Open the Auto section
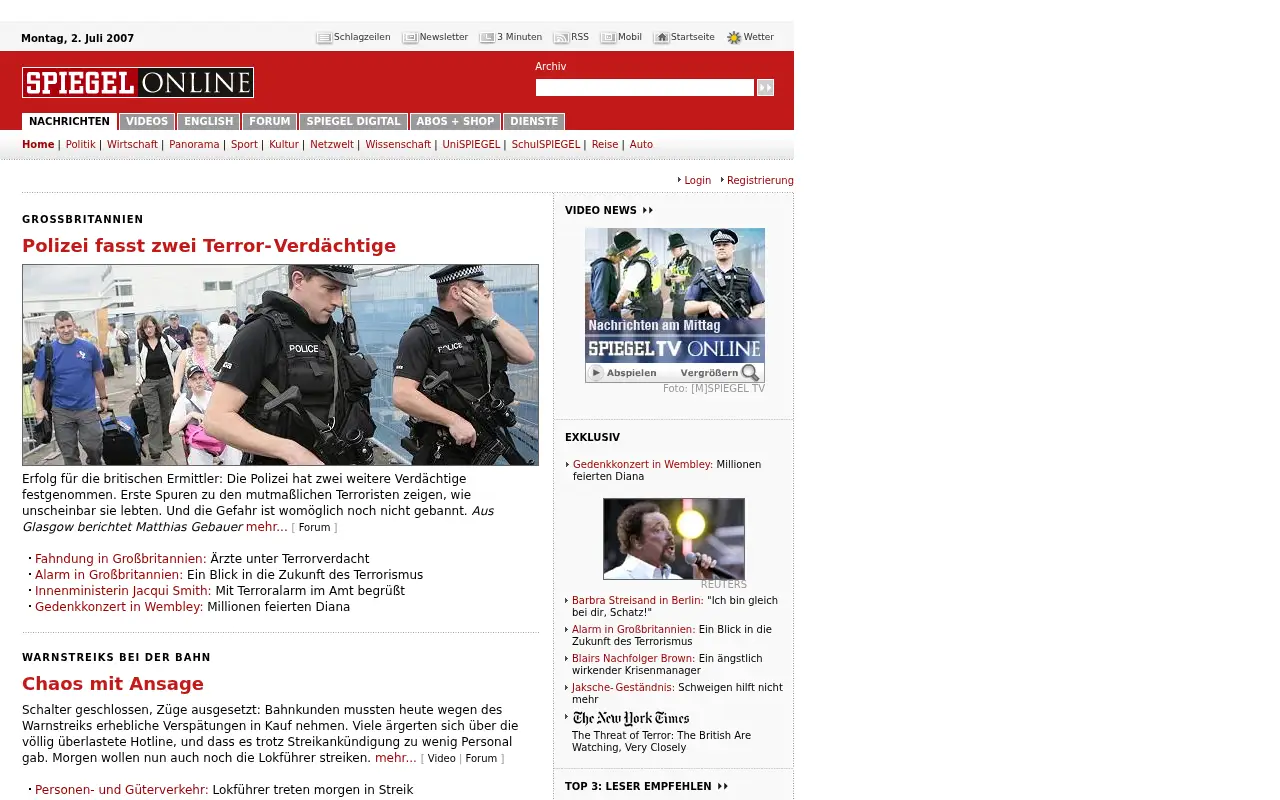The width and height of the screenshot is (1280, 800). [641, 145]
